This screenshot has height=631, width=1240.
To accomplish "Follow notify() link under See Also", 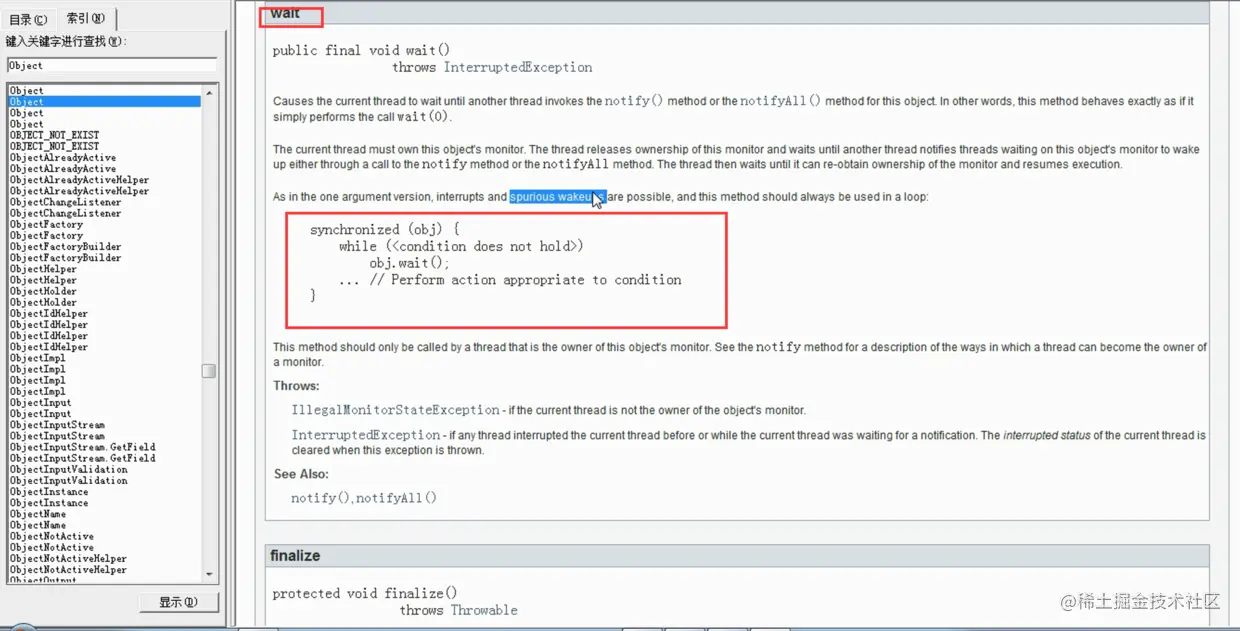I will [x=320, y=498].
